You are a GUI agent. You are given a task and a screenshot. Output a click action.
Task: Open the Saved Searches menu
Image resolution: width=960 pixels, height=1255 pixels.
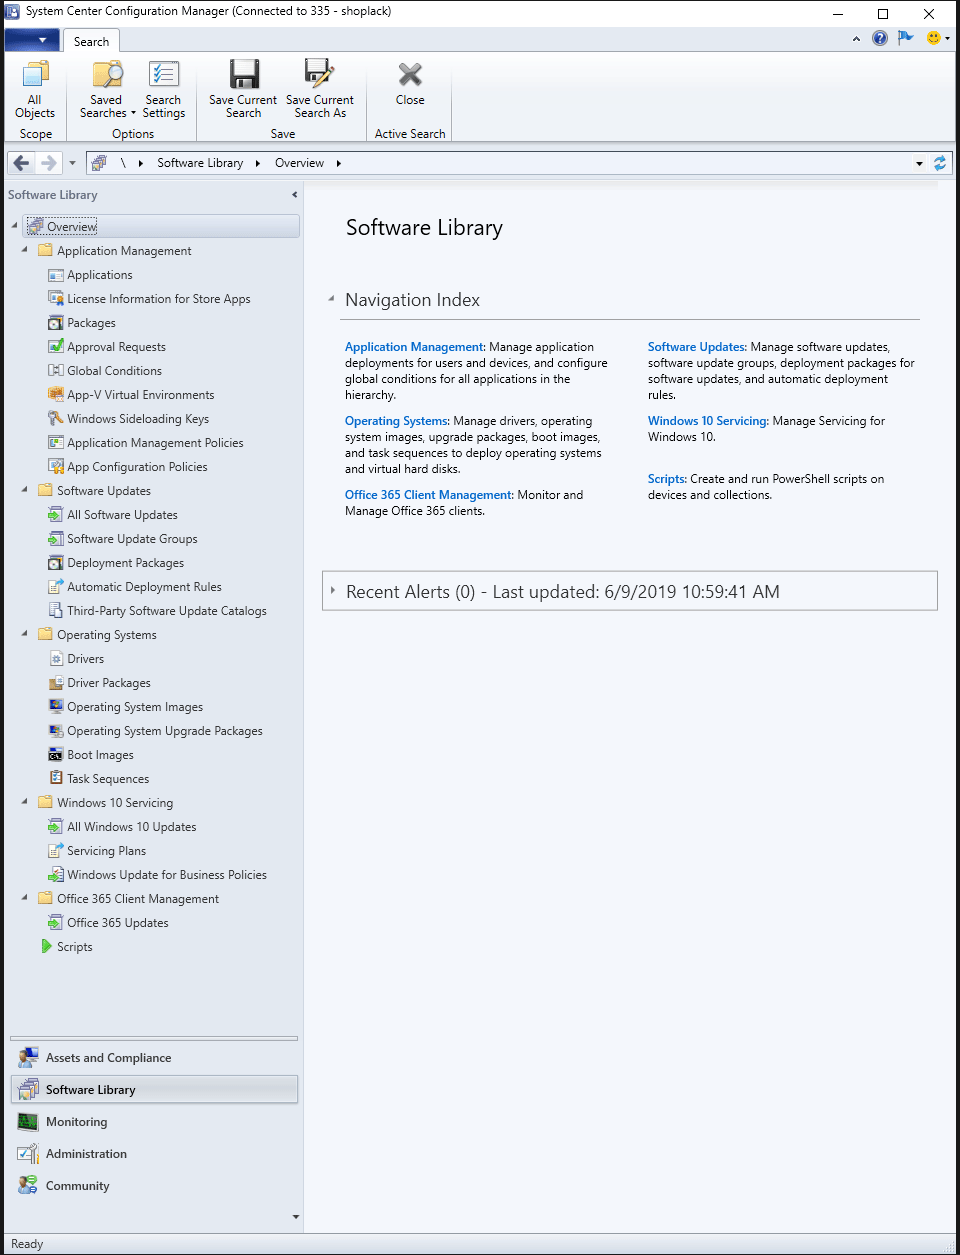(x=107, y=89)
